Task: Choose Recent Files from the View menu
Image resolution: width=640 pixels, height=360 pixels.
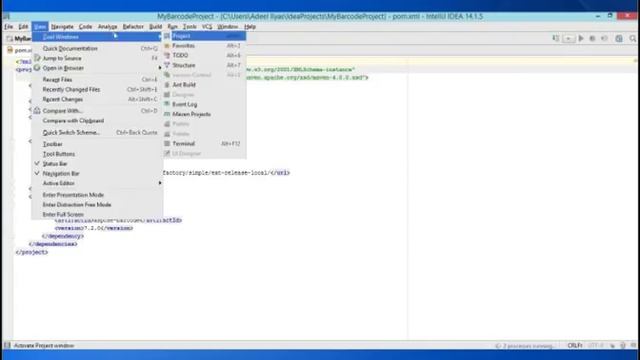Action: pos(58,80)
